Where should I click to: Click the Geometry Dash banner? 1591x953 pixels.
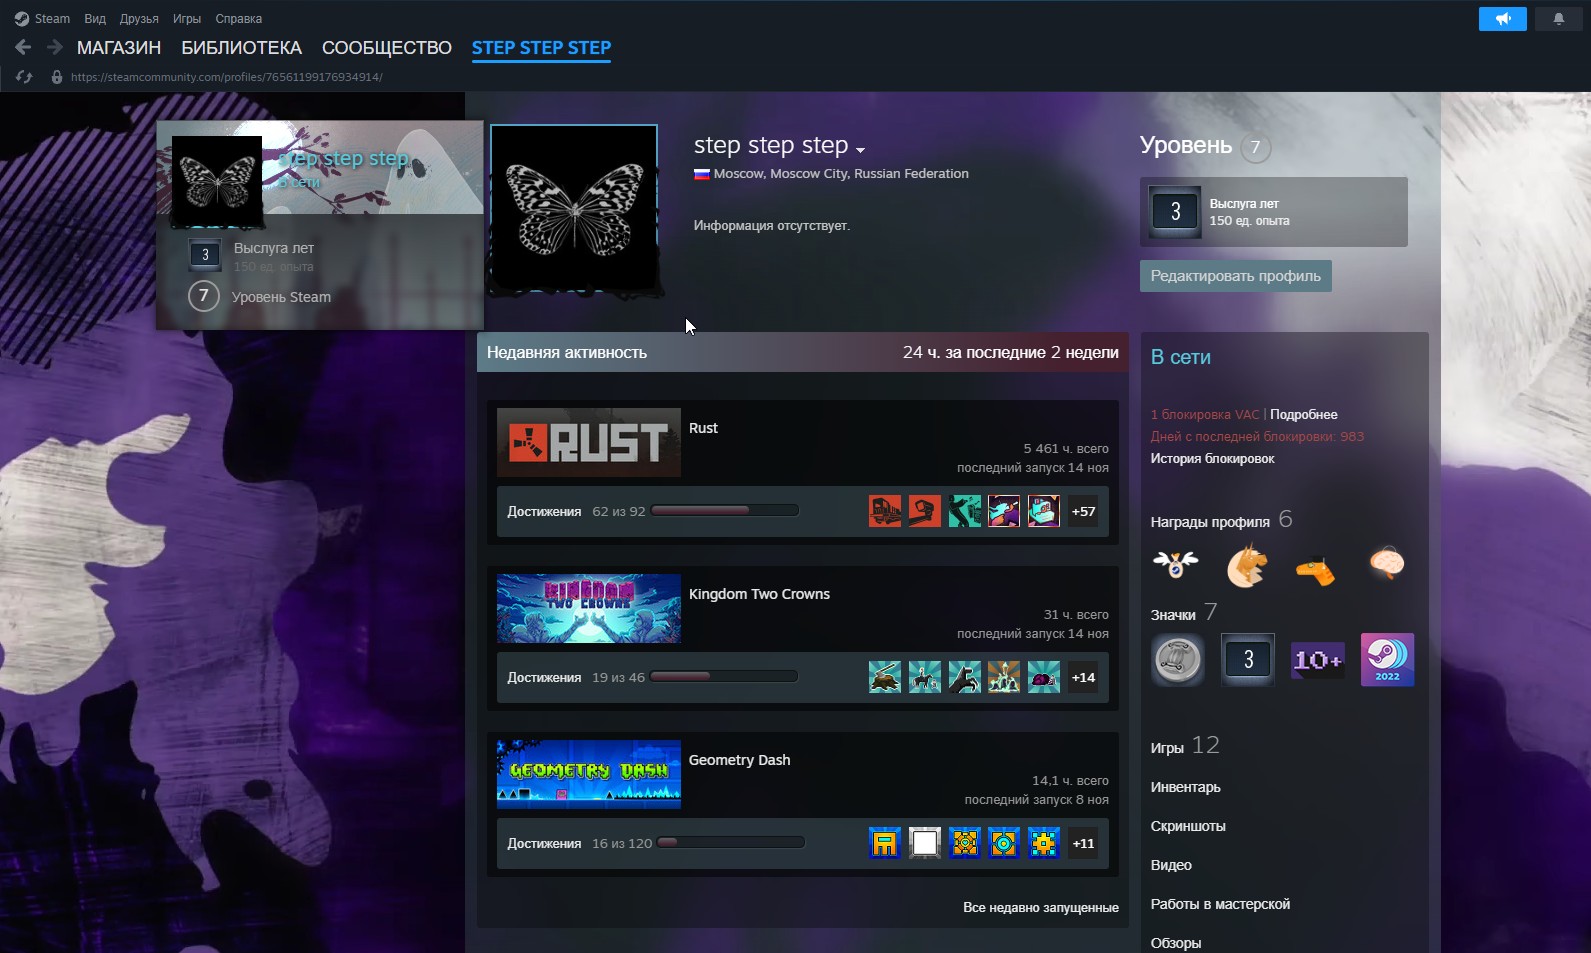[589, 774]
